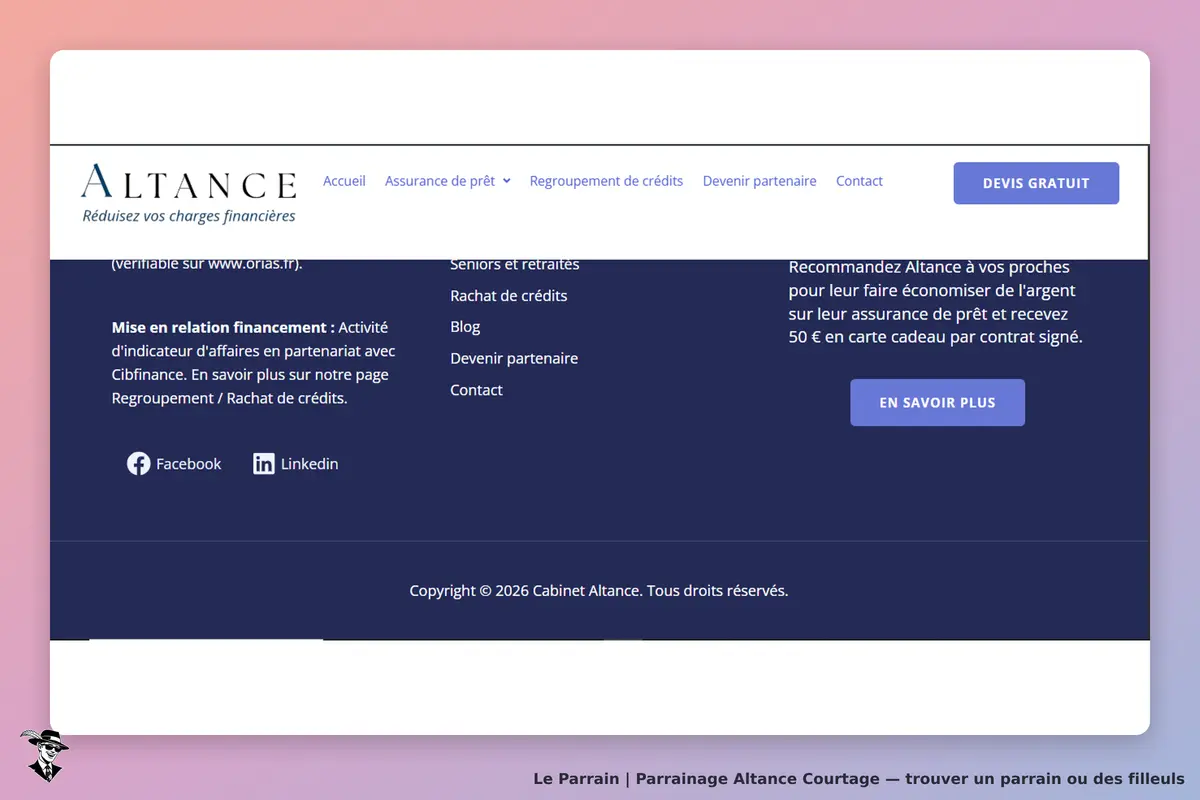Click the Devis Gratuit button

click(1036, 183)
